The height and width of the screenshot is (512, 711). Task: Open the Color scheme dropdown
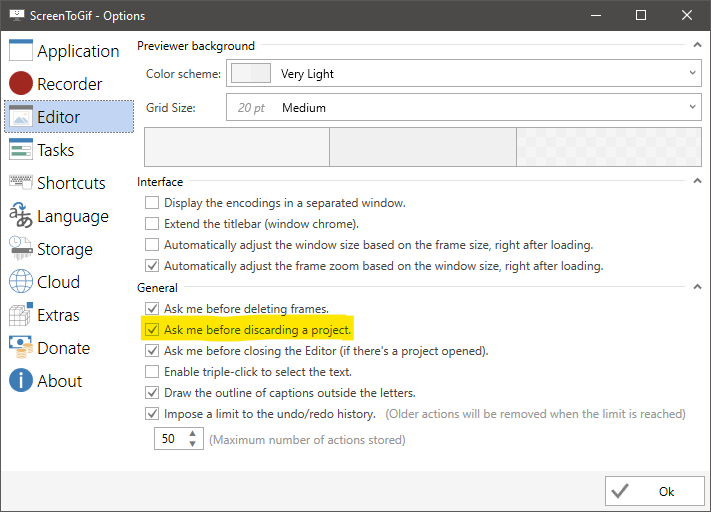(x=464, y=73)
